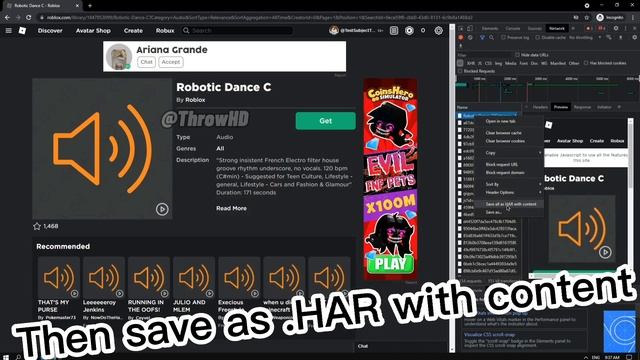Image resolution: width=640 pixels, height=360 pixels.
Task: Enable the Preserve log checkbox
Action: pyautogui.click(x=503, y=38)
